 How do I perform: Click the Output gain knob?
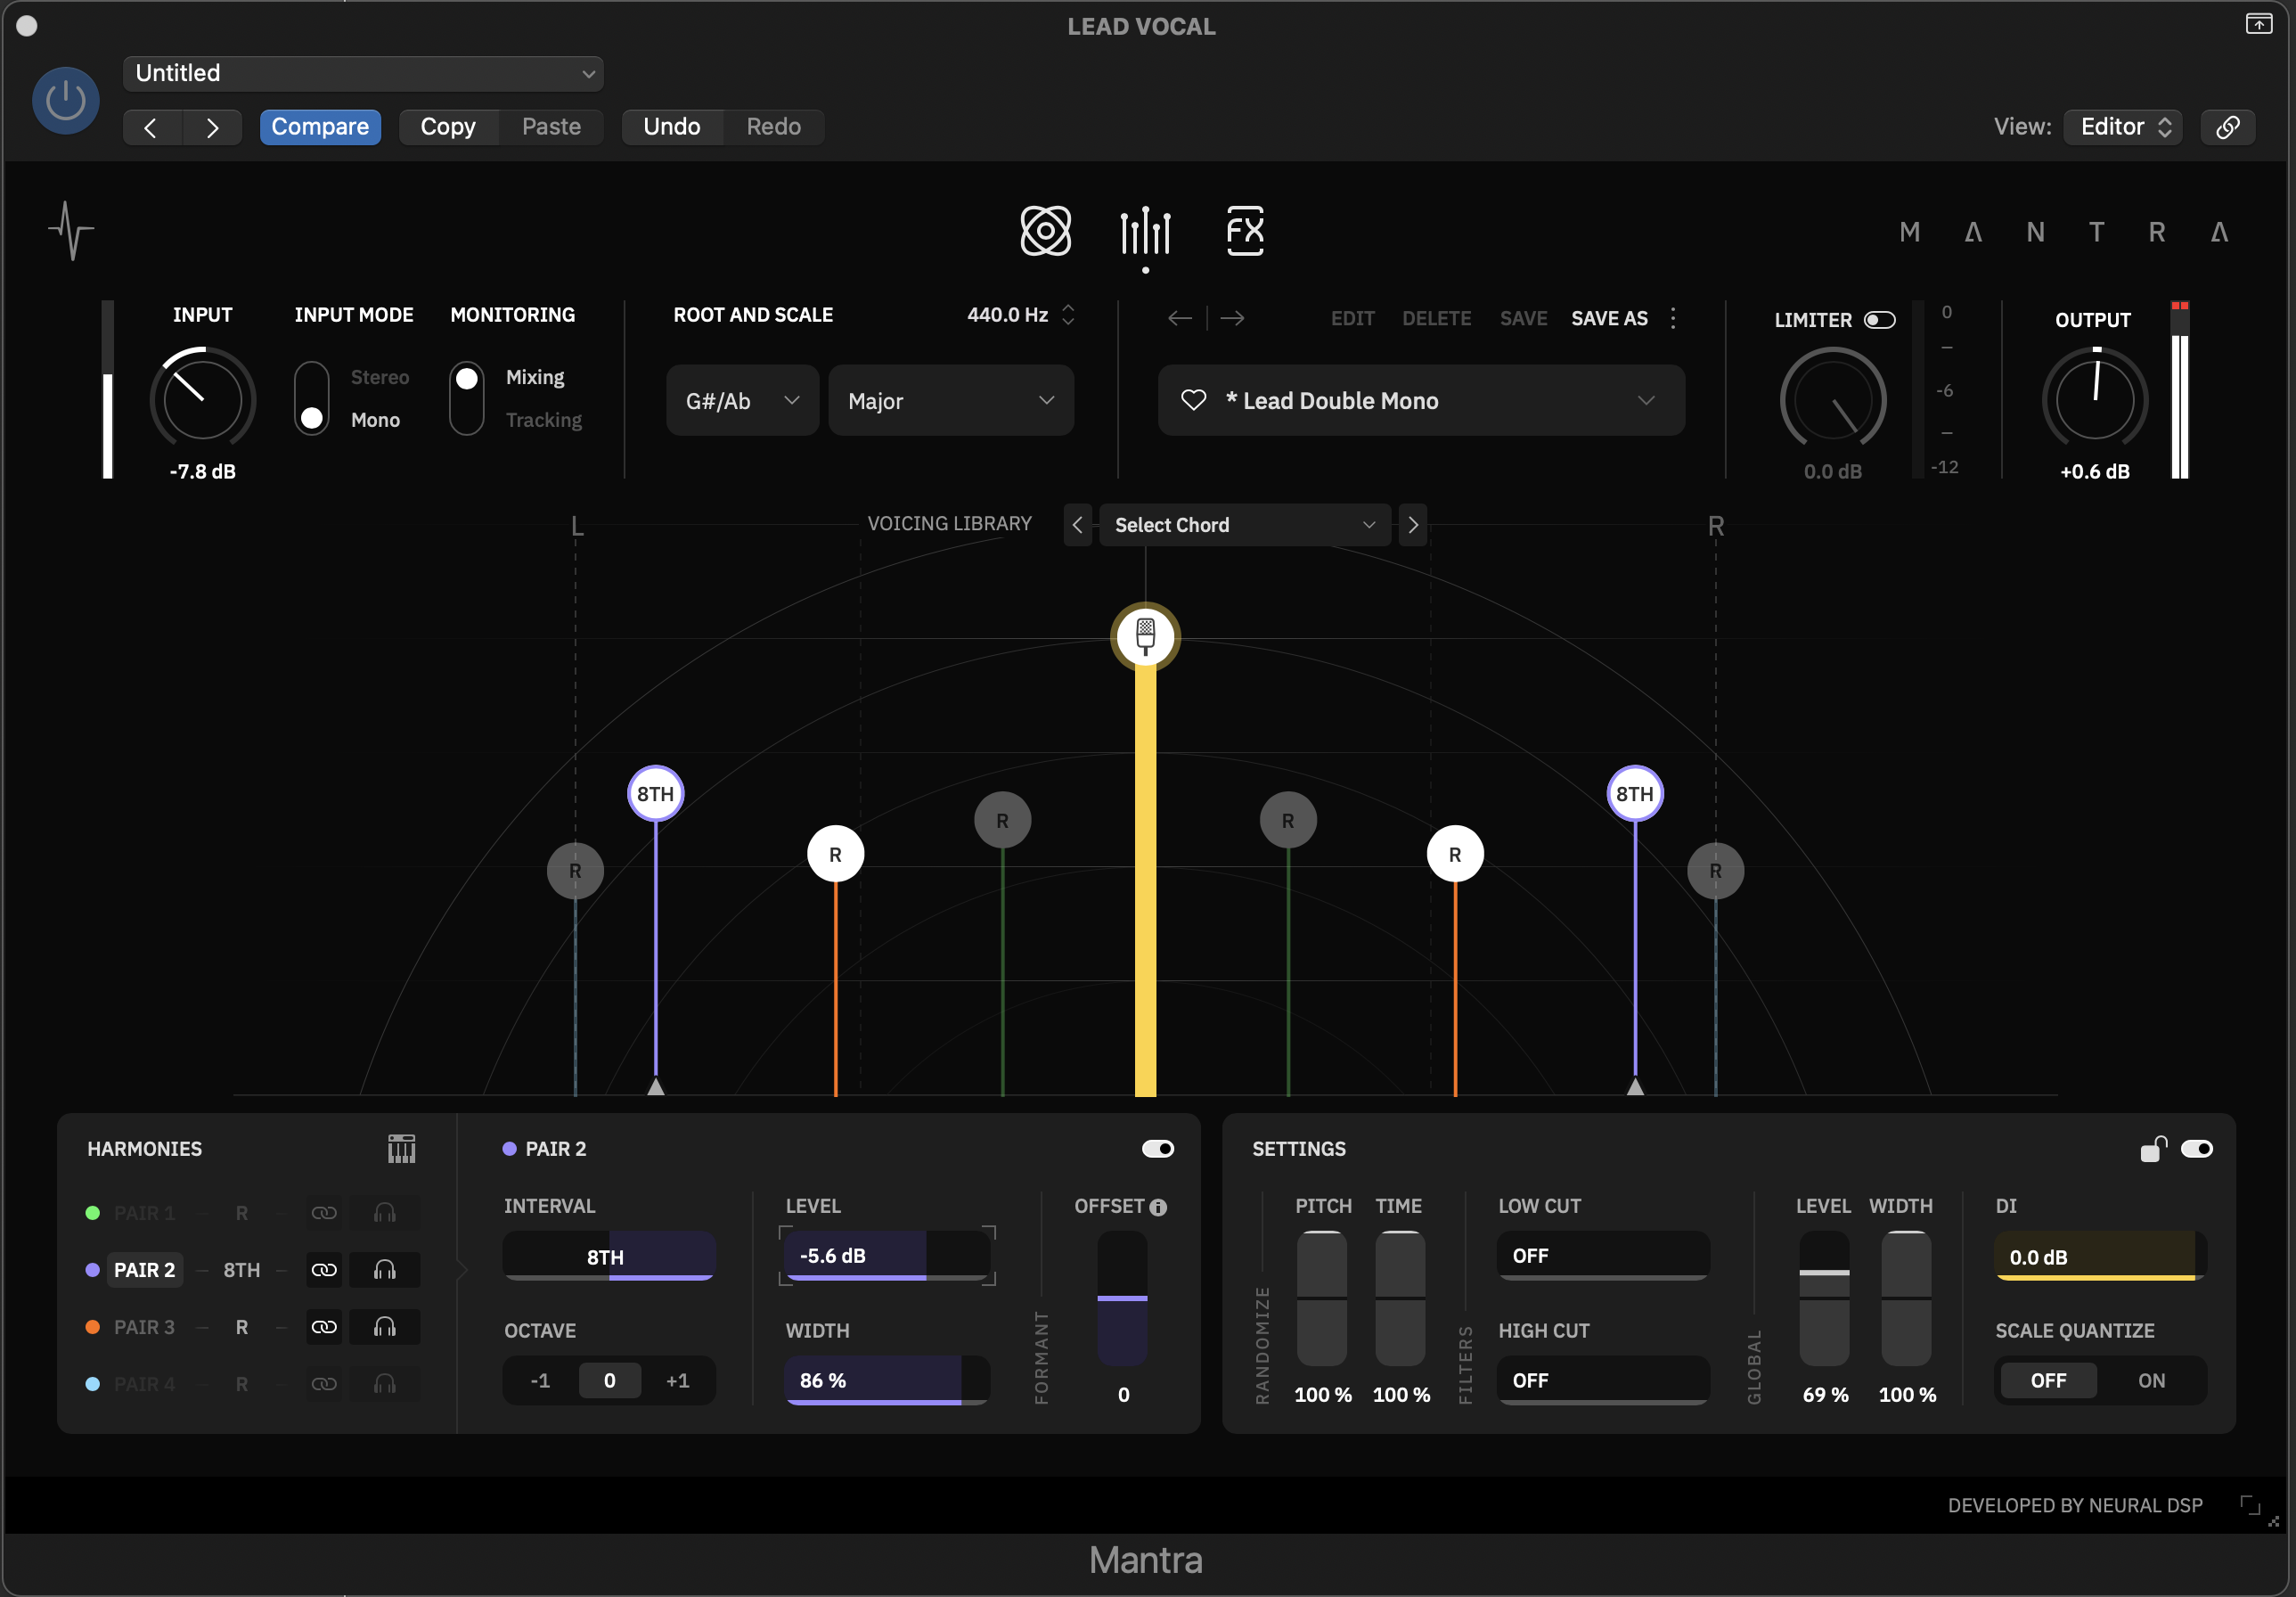pyautogui.click(x=2094, y=399)
